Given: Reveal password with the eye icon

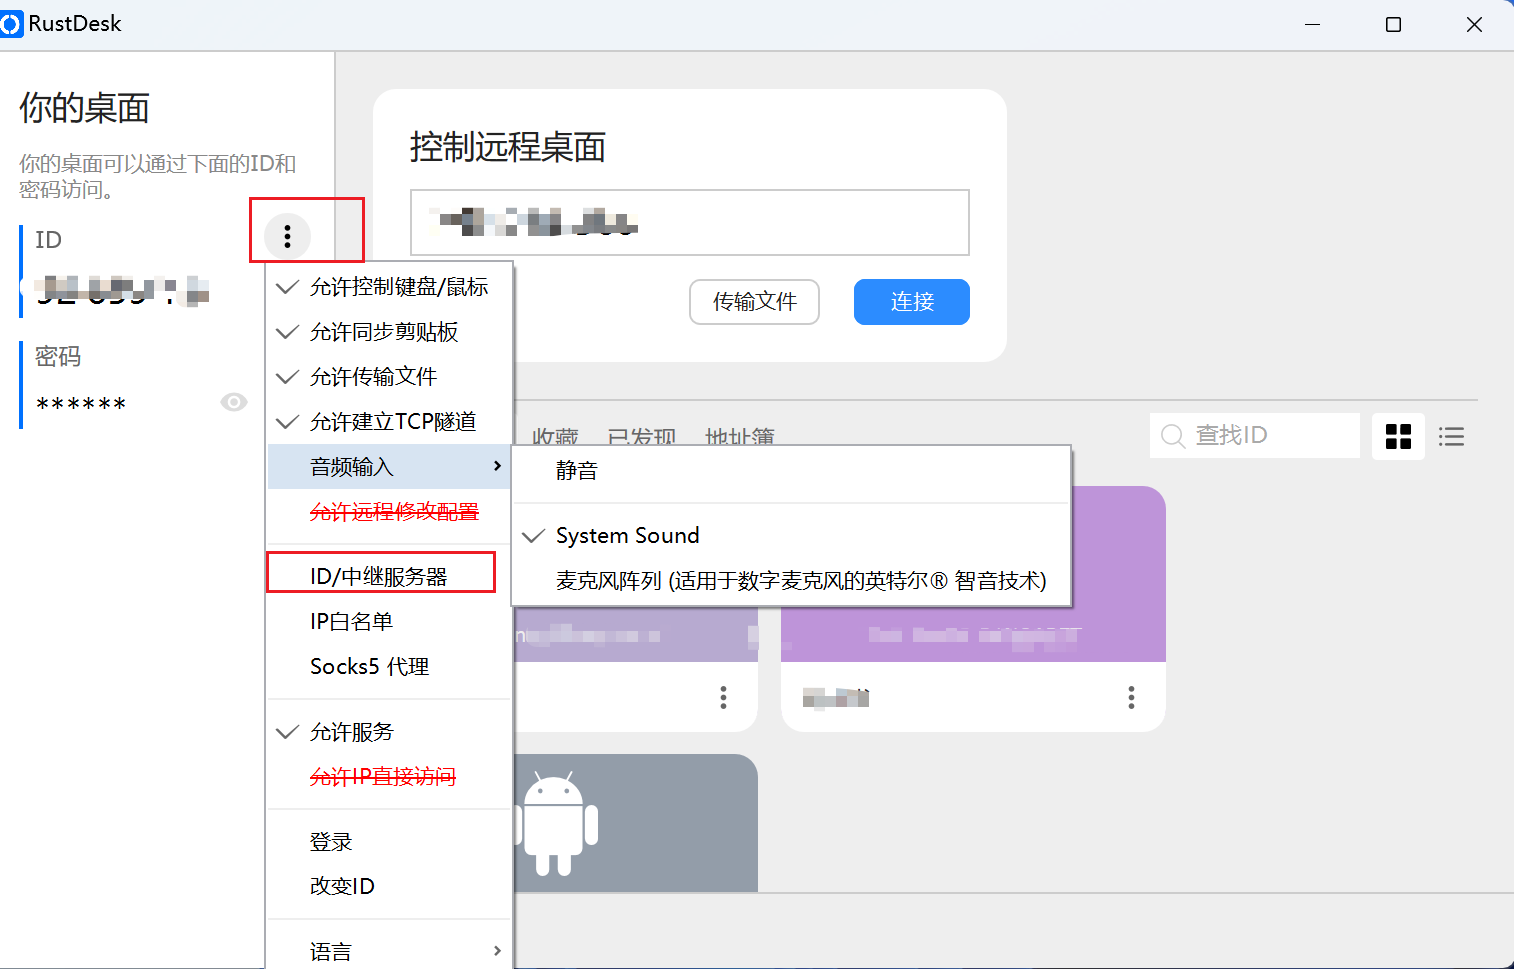Looking at the screenshot, I should coord(234,402).
